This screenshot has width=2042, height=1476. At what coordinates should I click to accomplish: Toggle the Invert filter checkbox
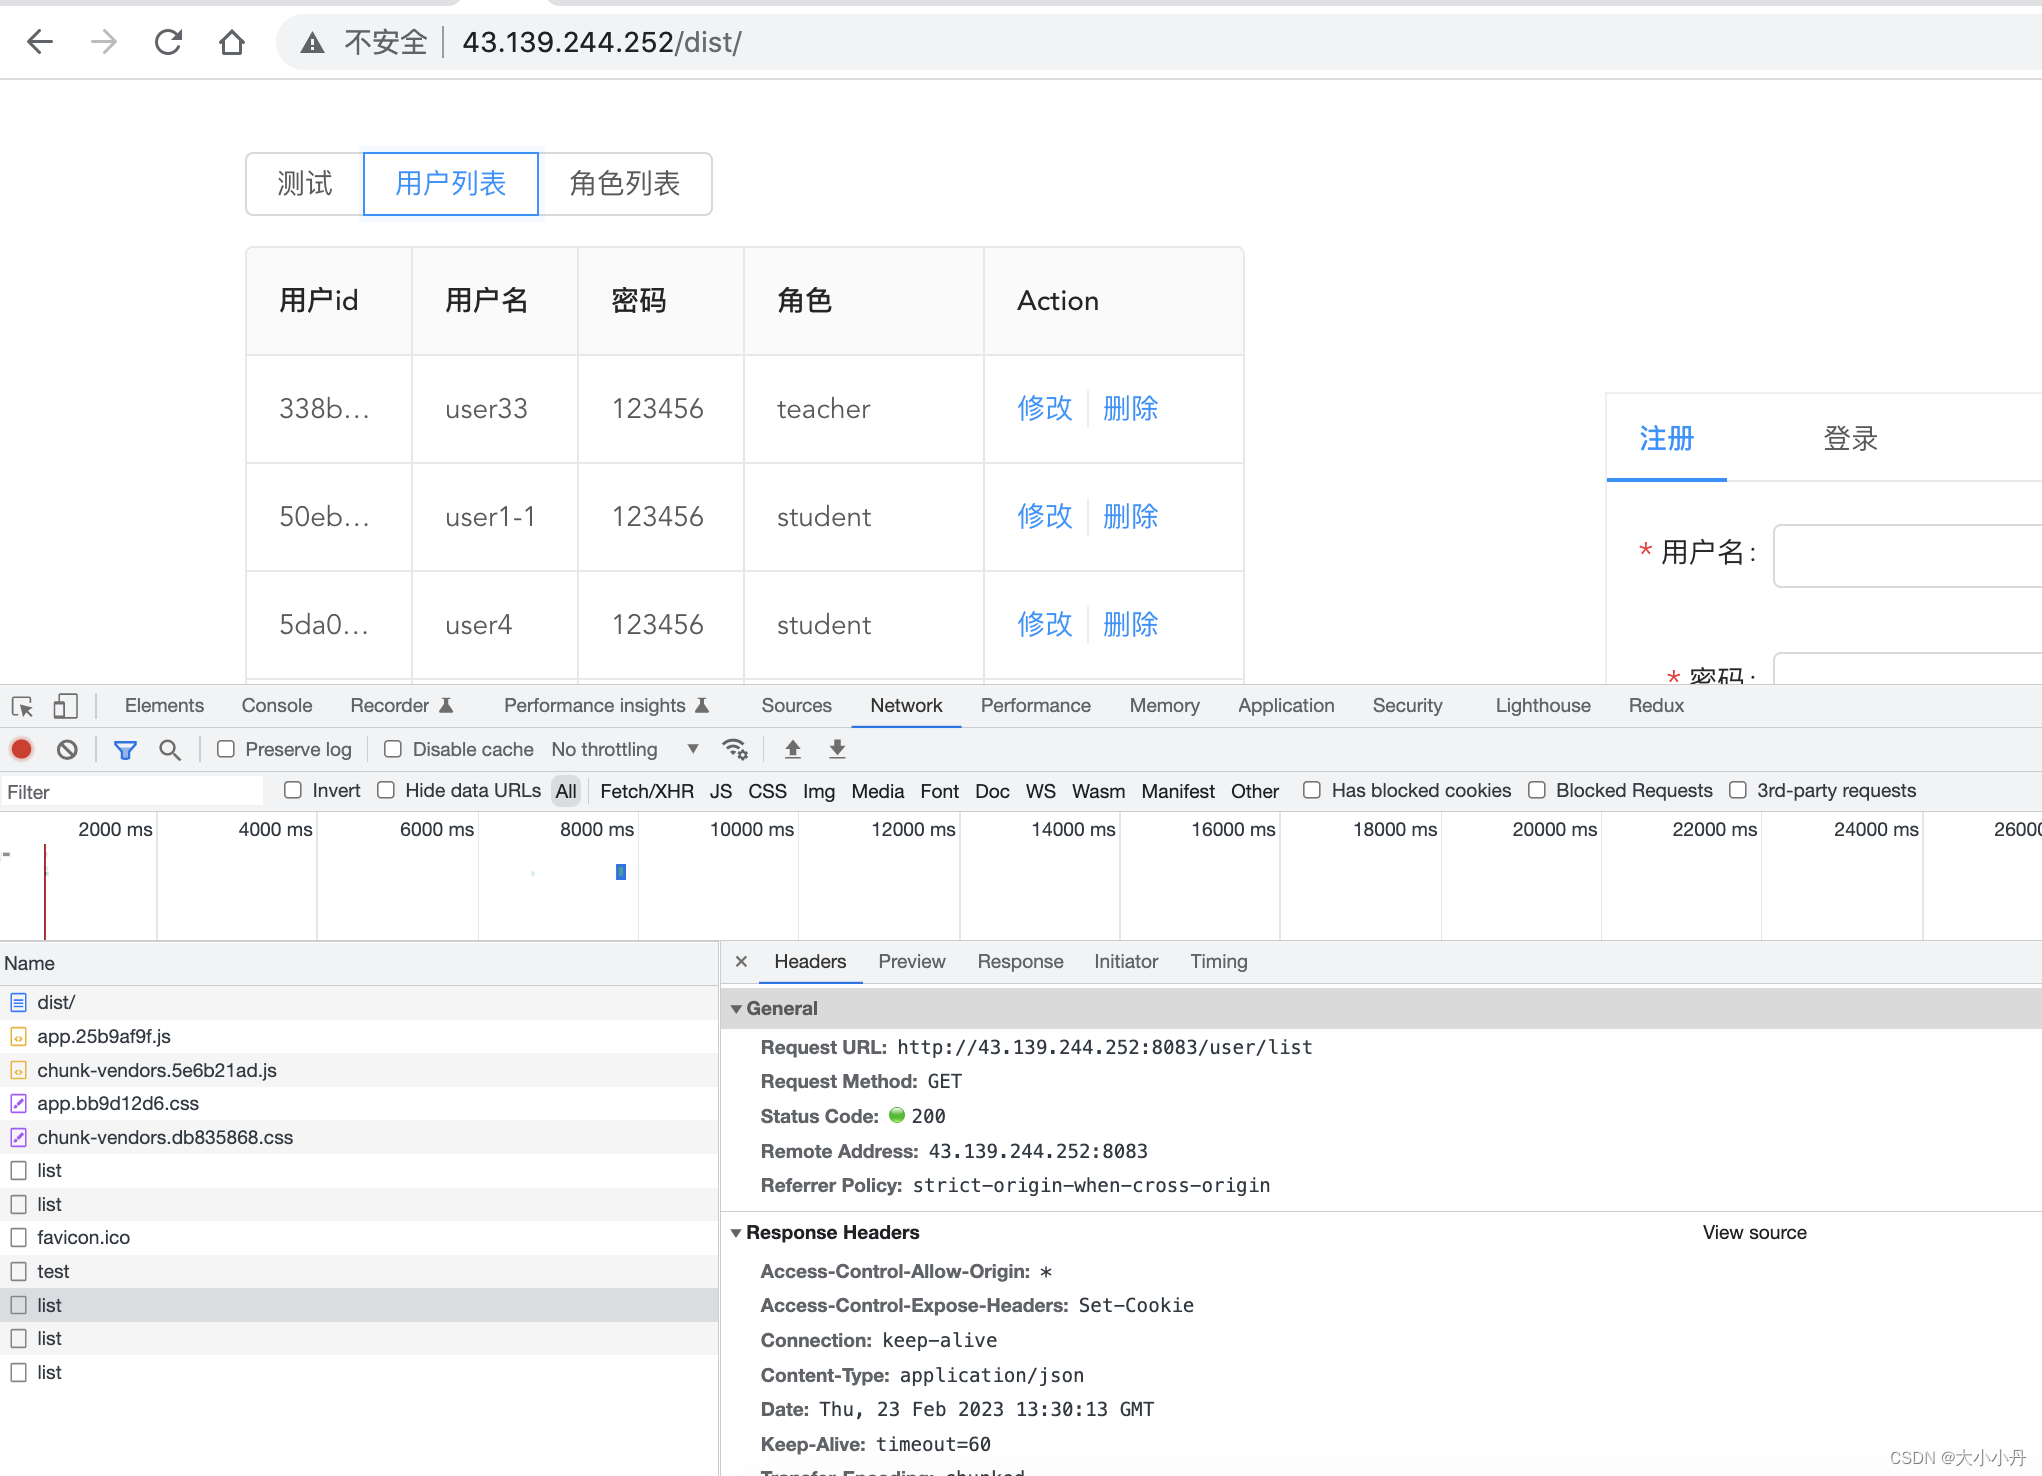point(292,790)
